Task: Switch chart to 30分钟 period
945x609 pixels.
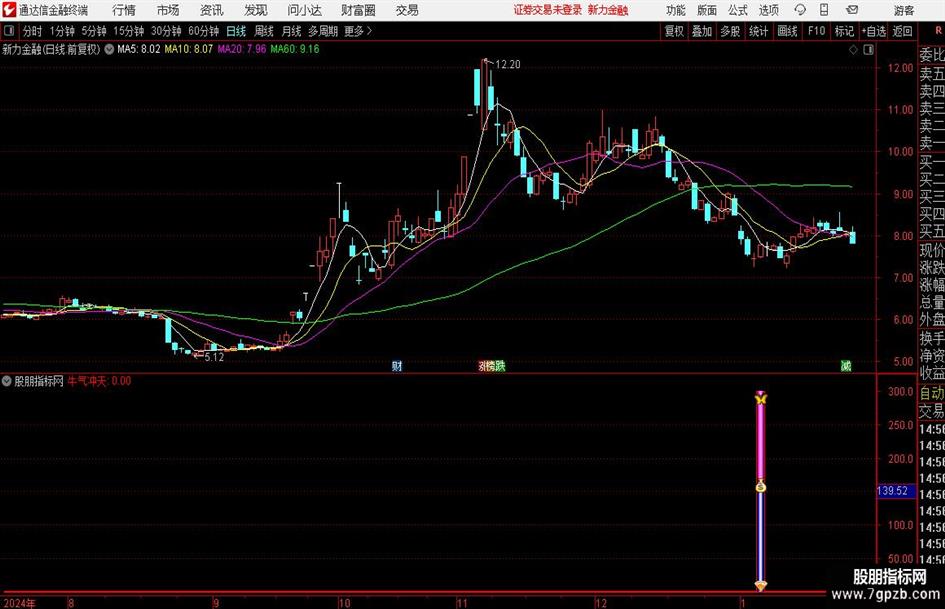Action: coord(166,31)
